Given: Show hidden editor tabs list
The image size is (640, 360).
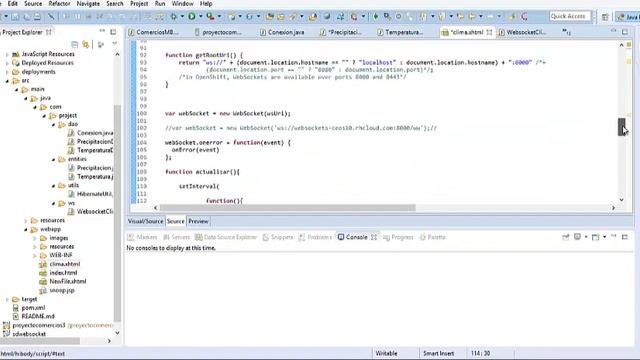Looking at the screenshot, I should [566, 31].
